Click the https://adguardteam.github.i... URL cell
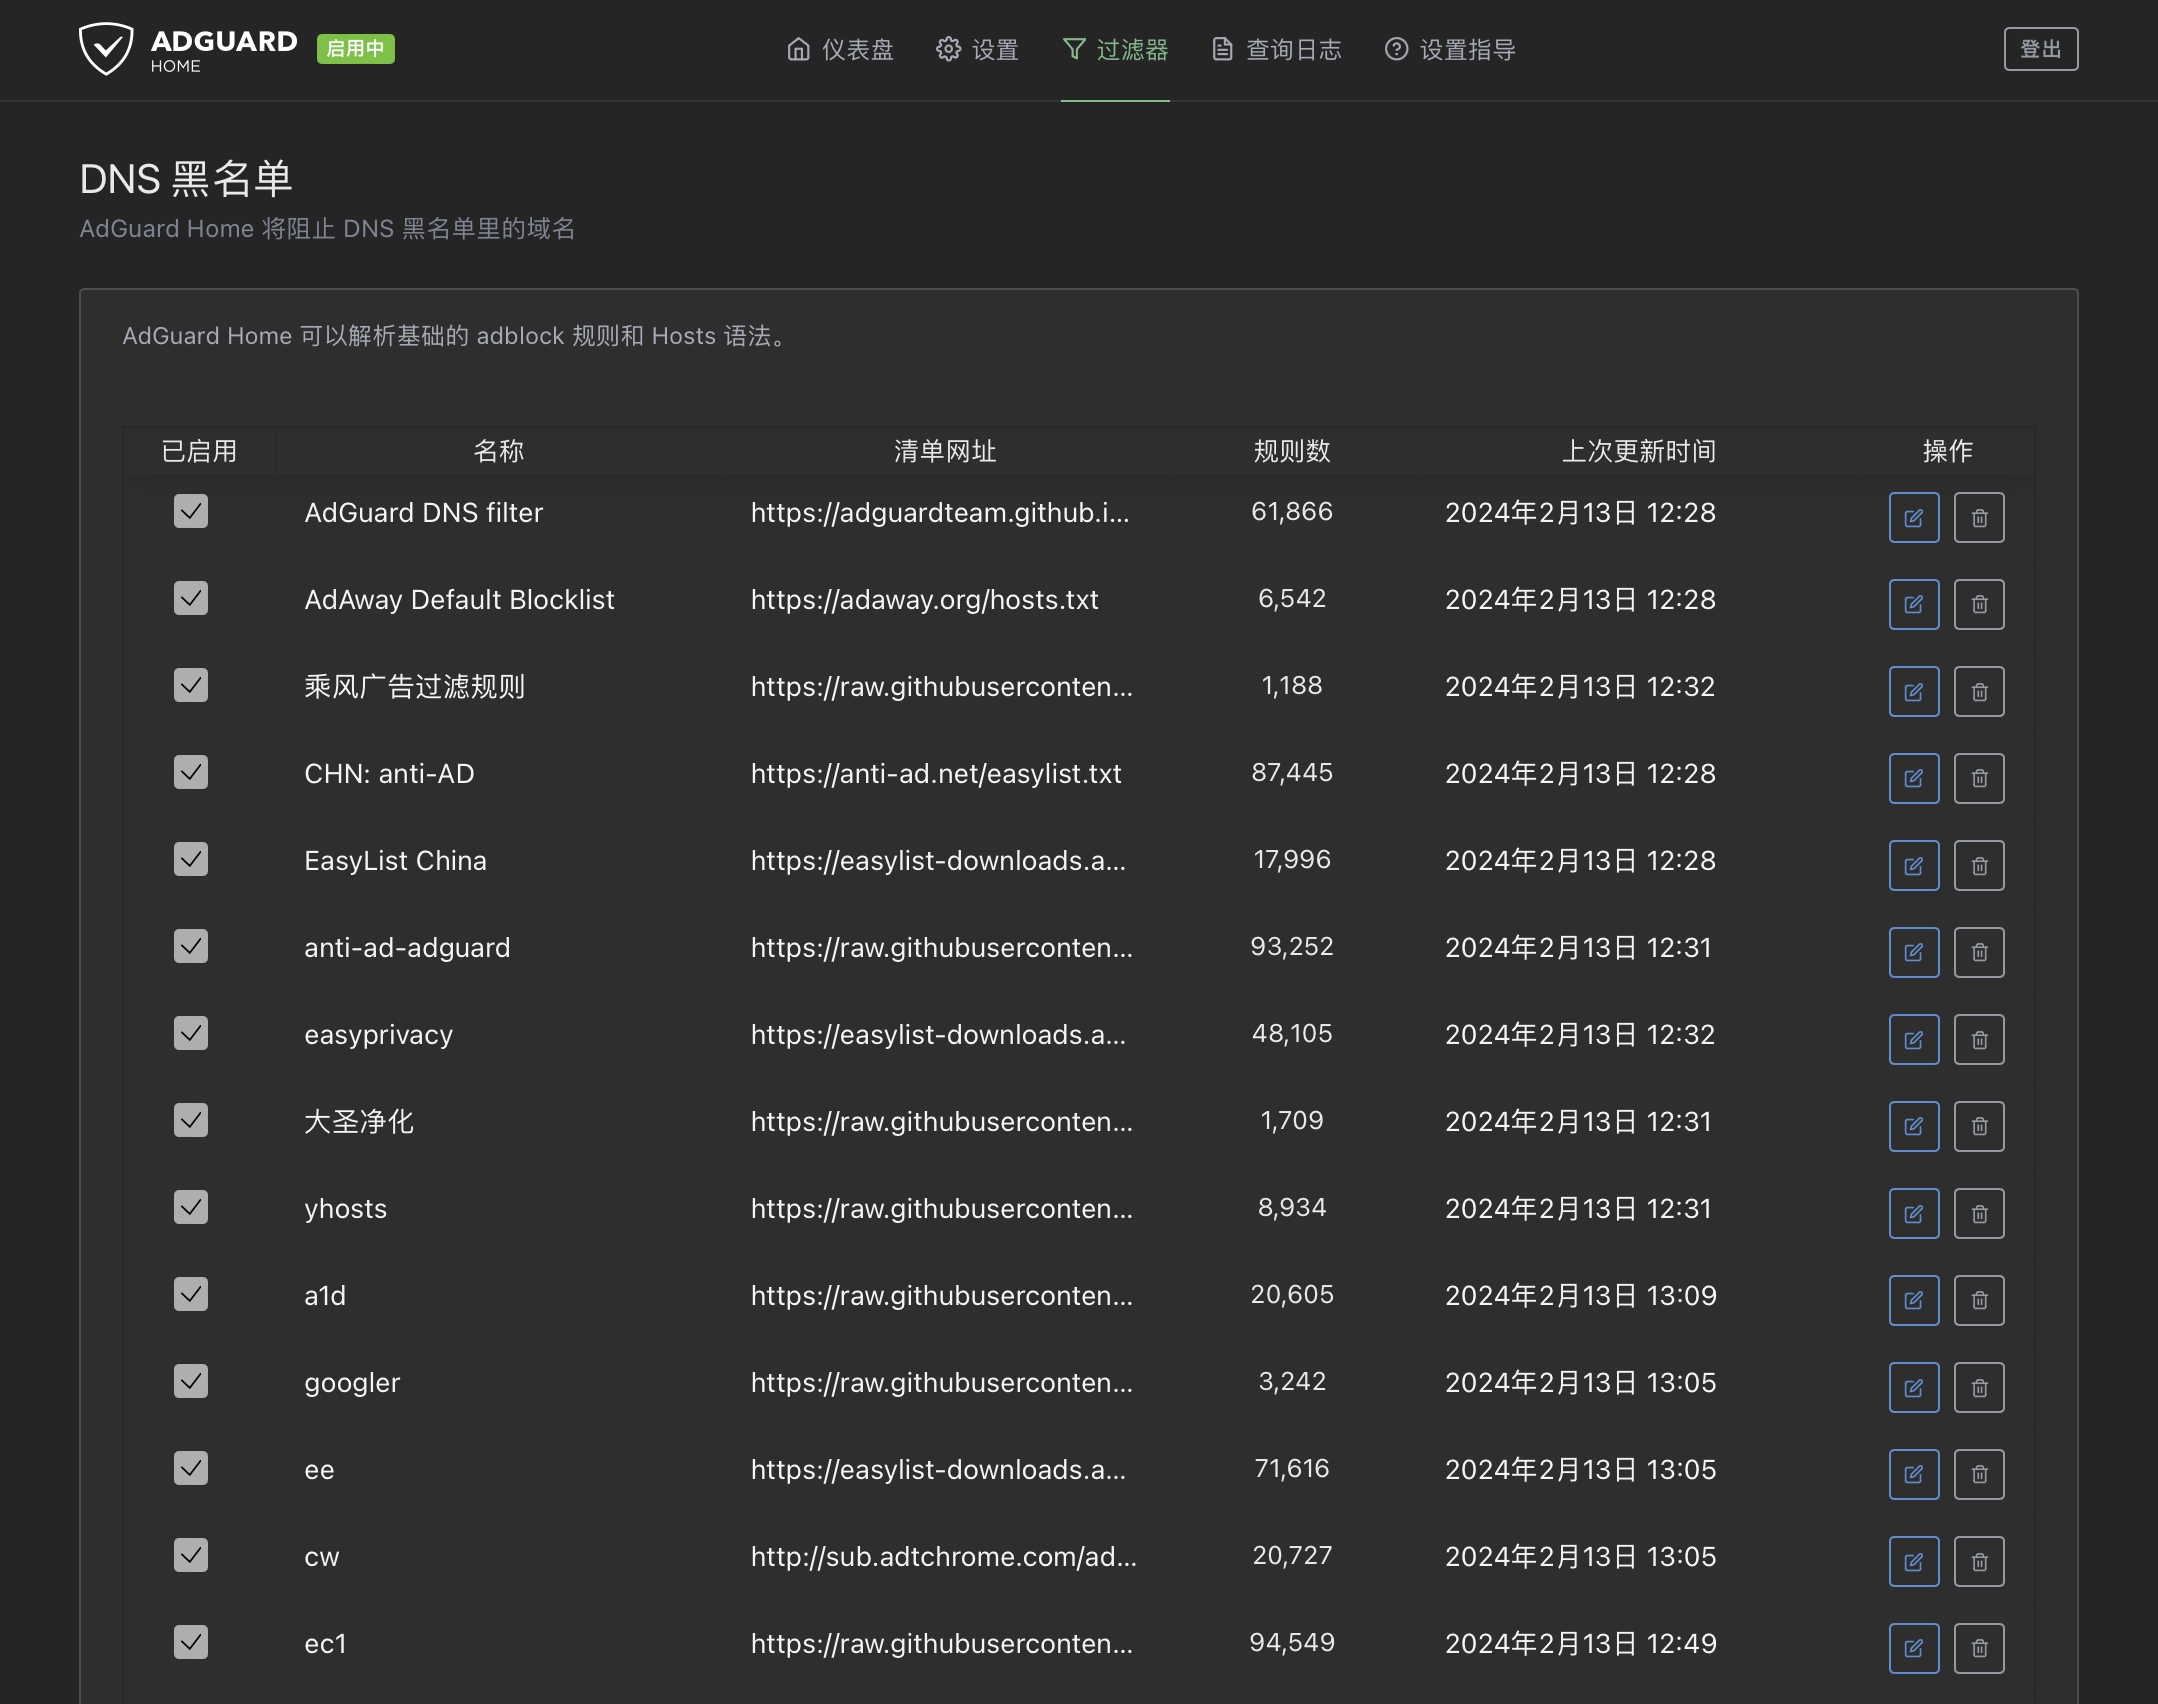The width and height of the screenshot is (2158, 1704). click(940, 512)
